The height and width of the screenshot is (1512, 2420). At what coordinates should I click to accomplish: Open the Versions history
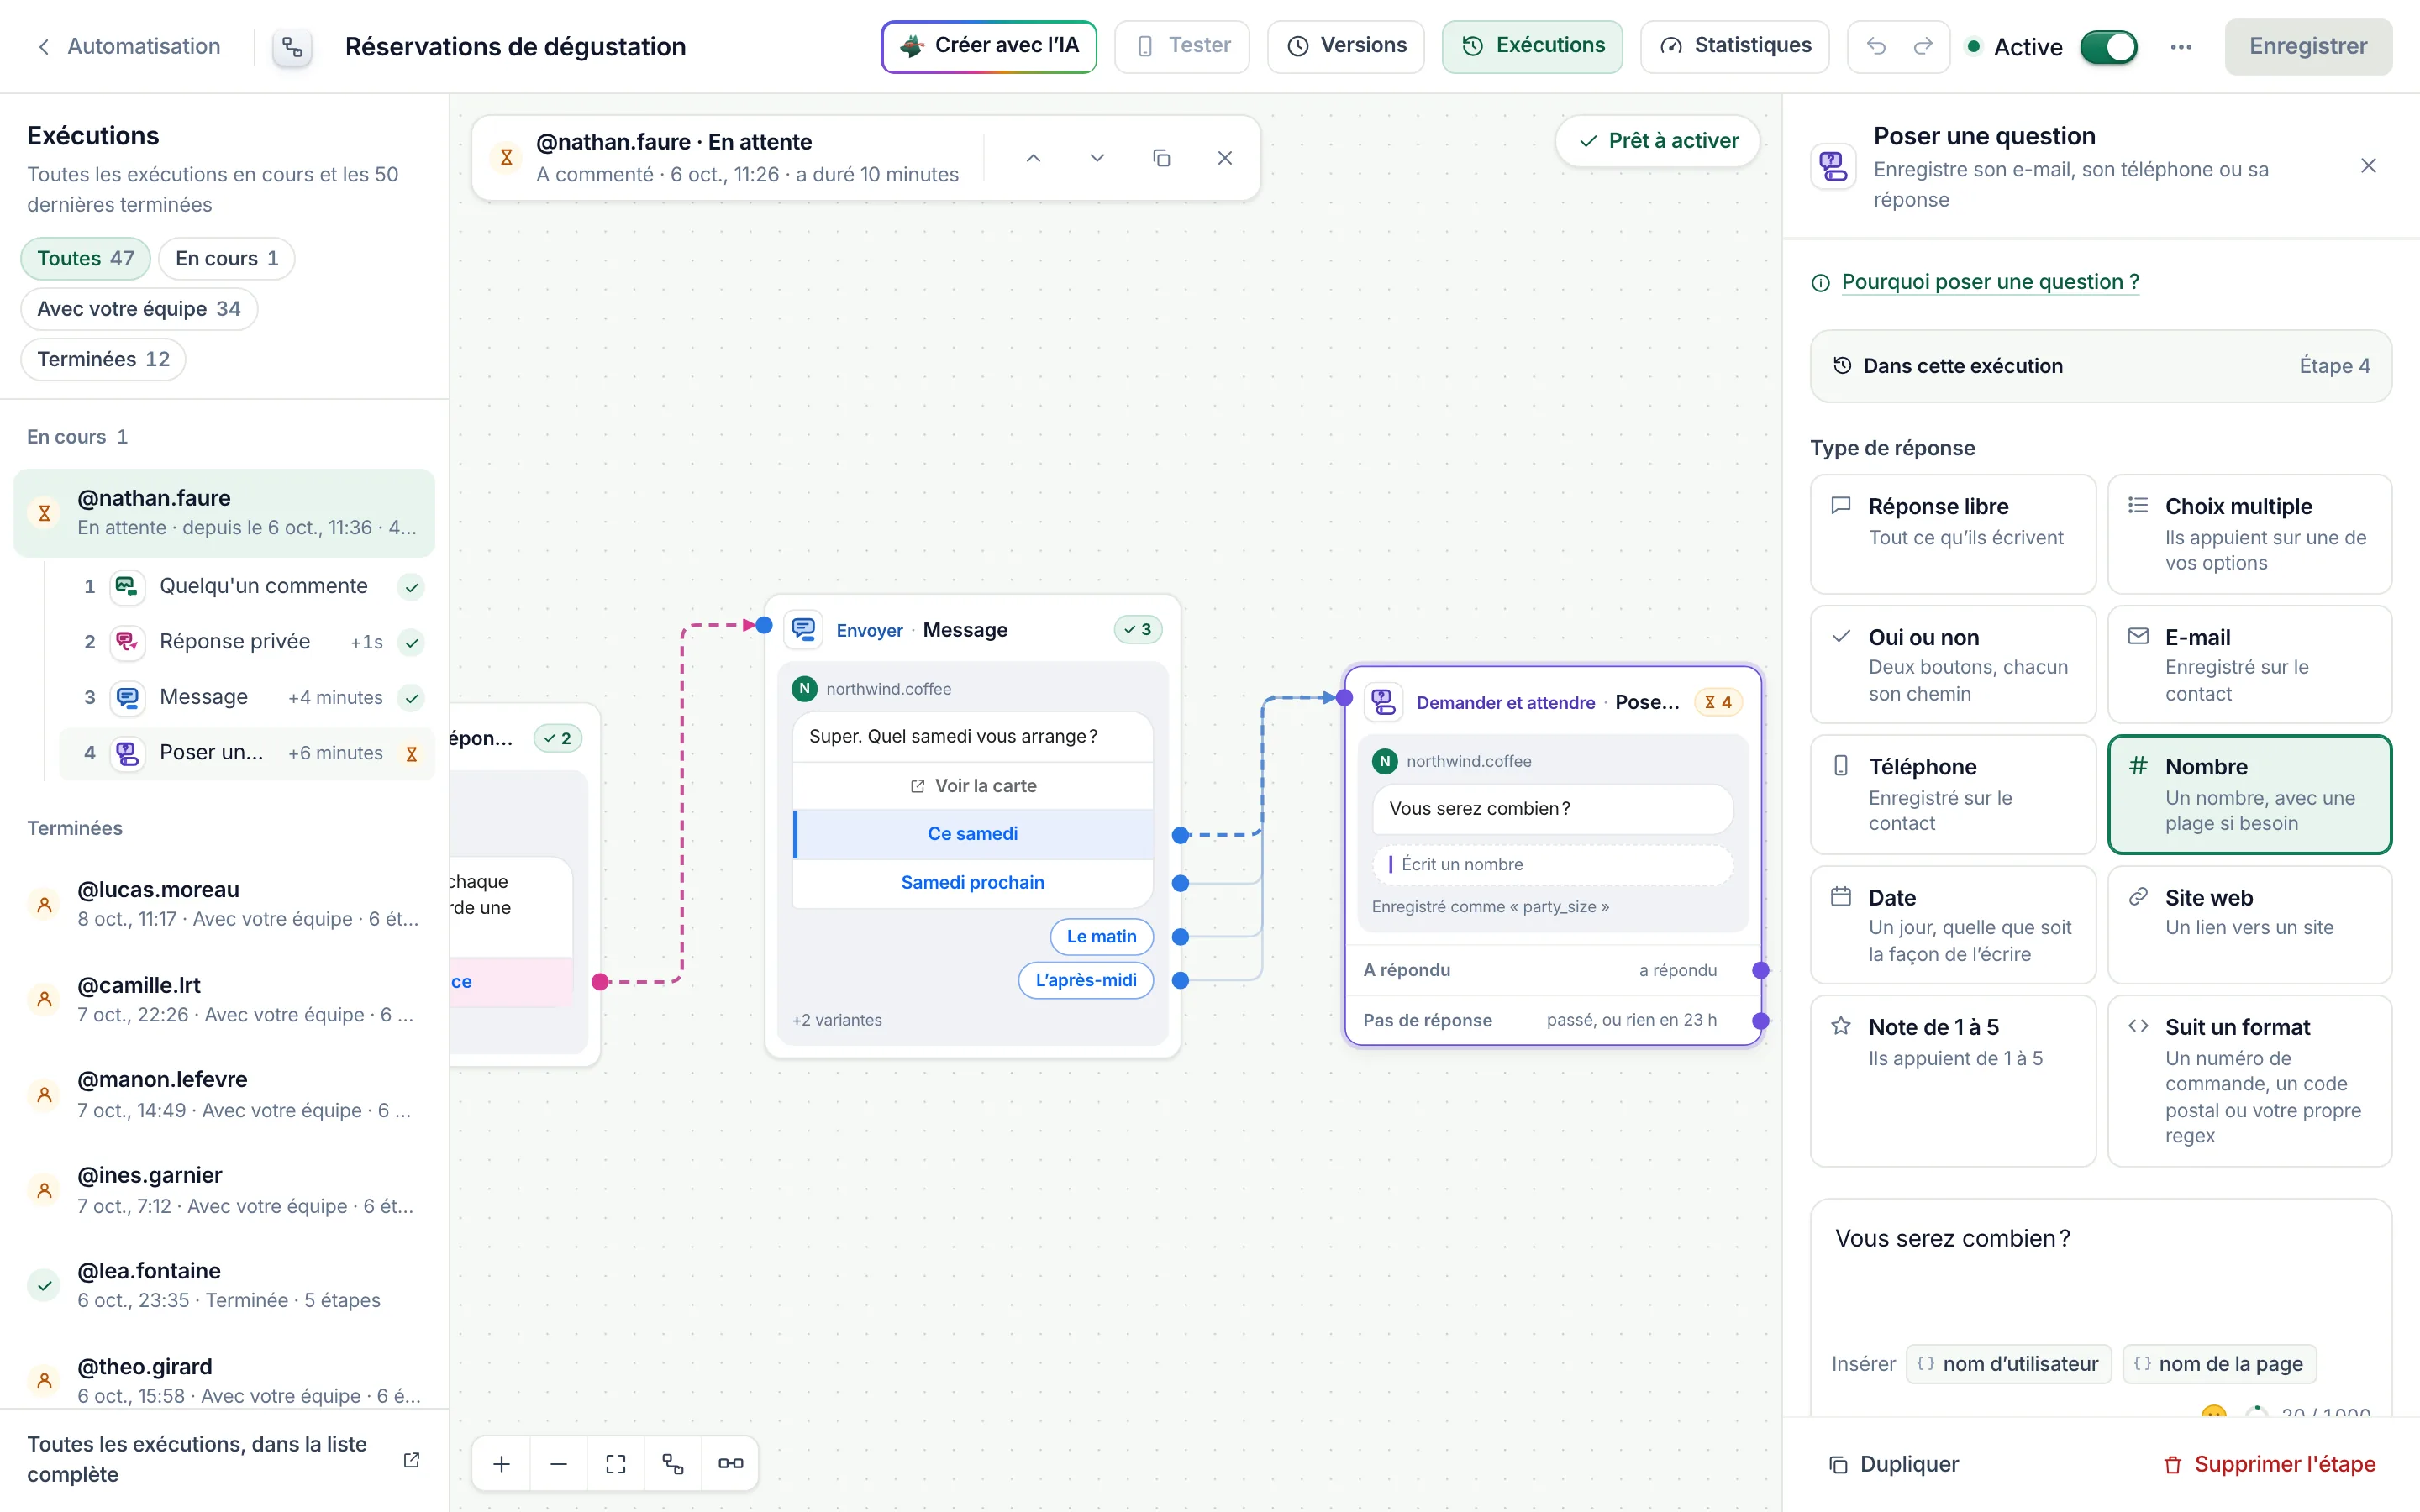pos(1345,46)
